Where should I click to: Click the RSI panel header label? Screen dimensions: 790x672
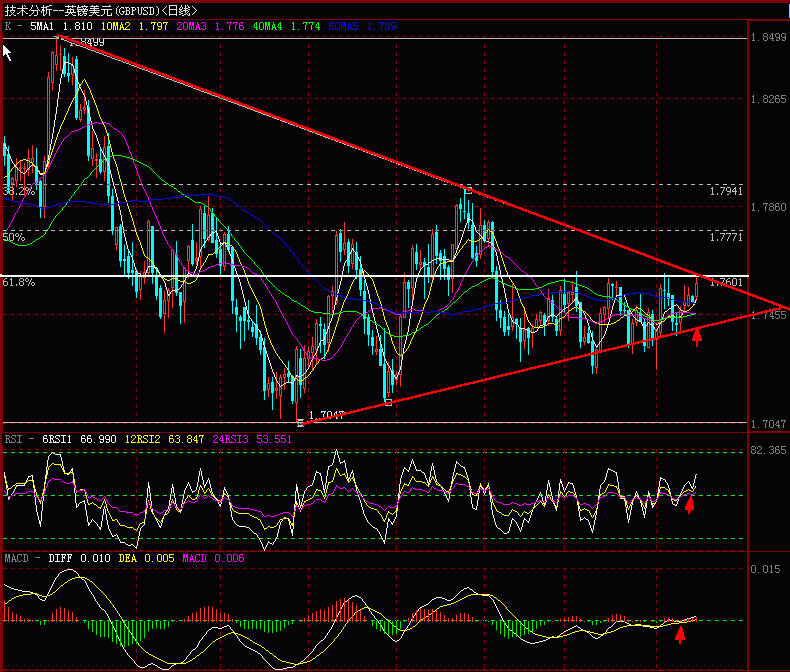[14, 439]
